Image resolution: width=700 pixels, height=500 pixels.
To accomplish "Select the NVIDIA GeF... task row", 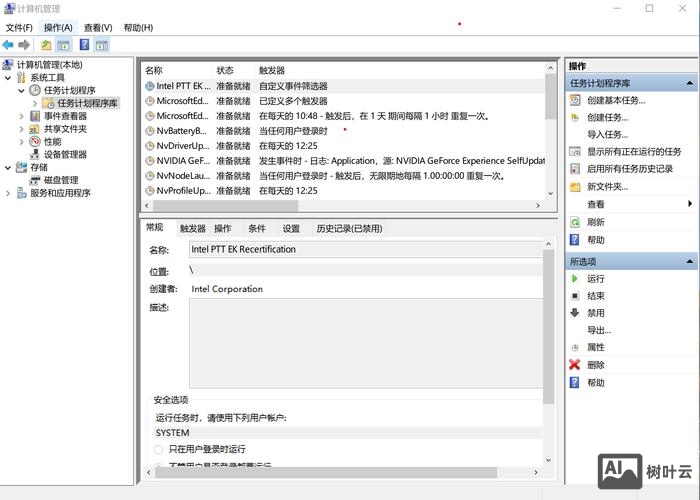I will tap(344, 161).
